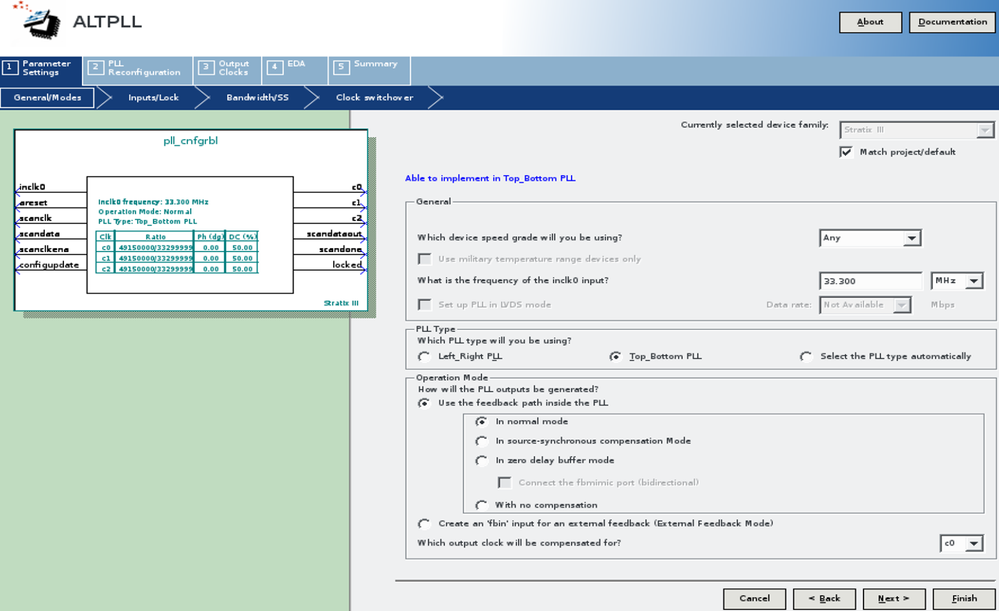Click the Stratix III label in diagram
Image resolution: width=999 pixels, height=611 pixels.
pos(341,303)
